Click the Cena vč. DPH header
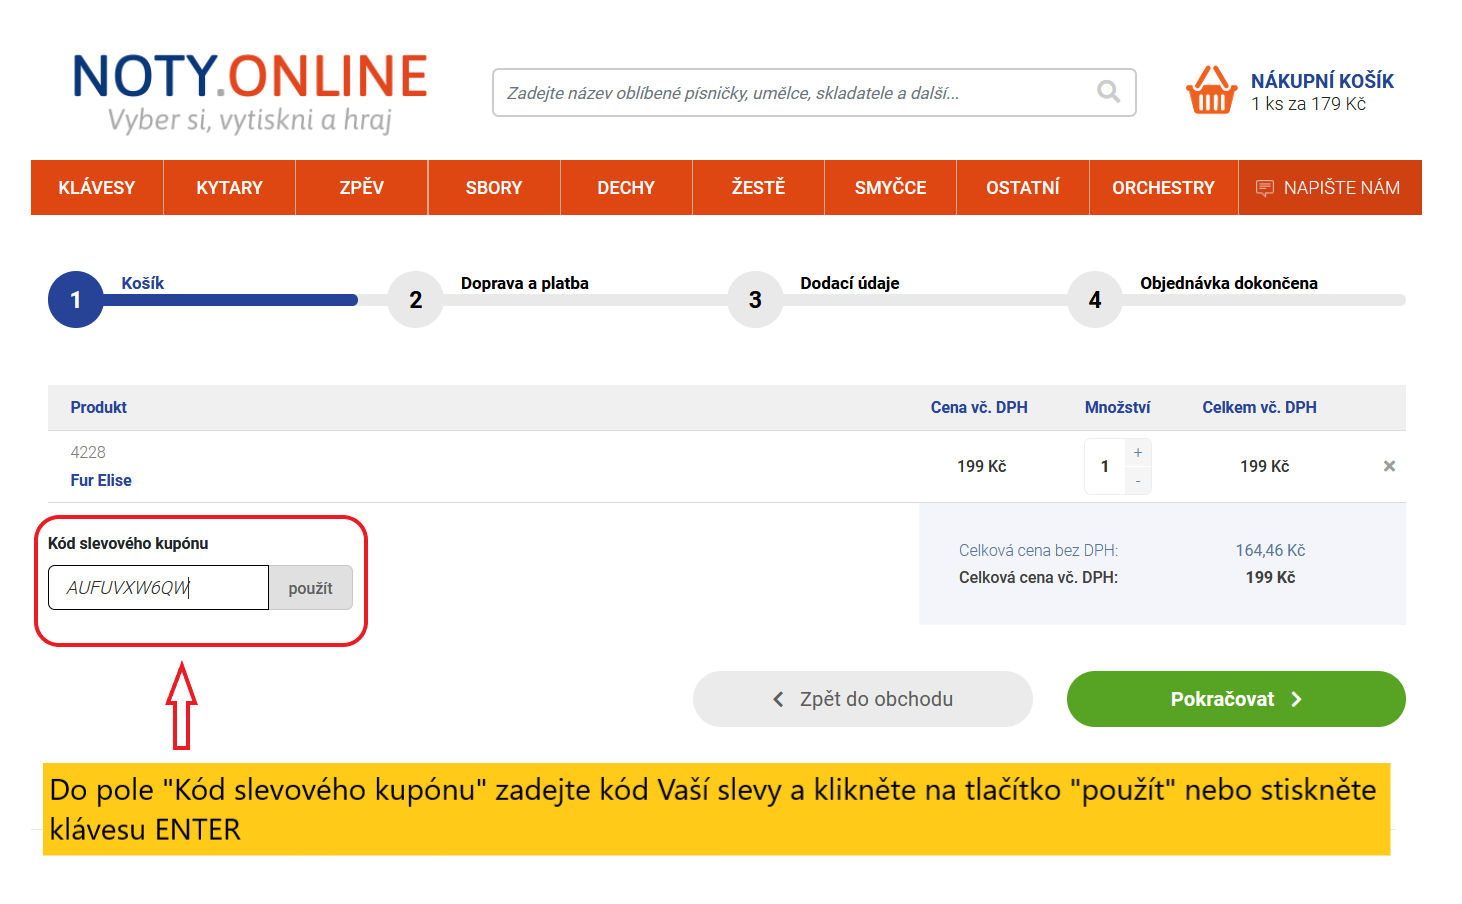Screen dimensions: 1462x904 pos(979,407)
